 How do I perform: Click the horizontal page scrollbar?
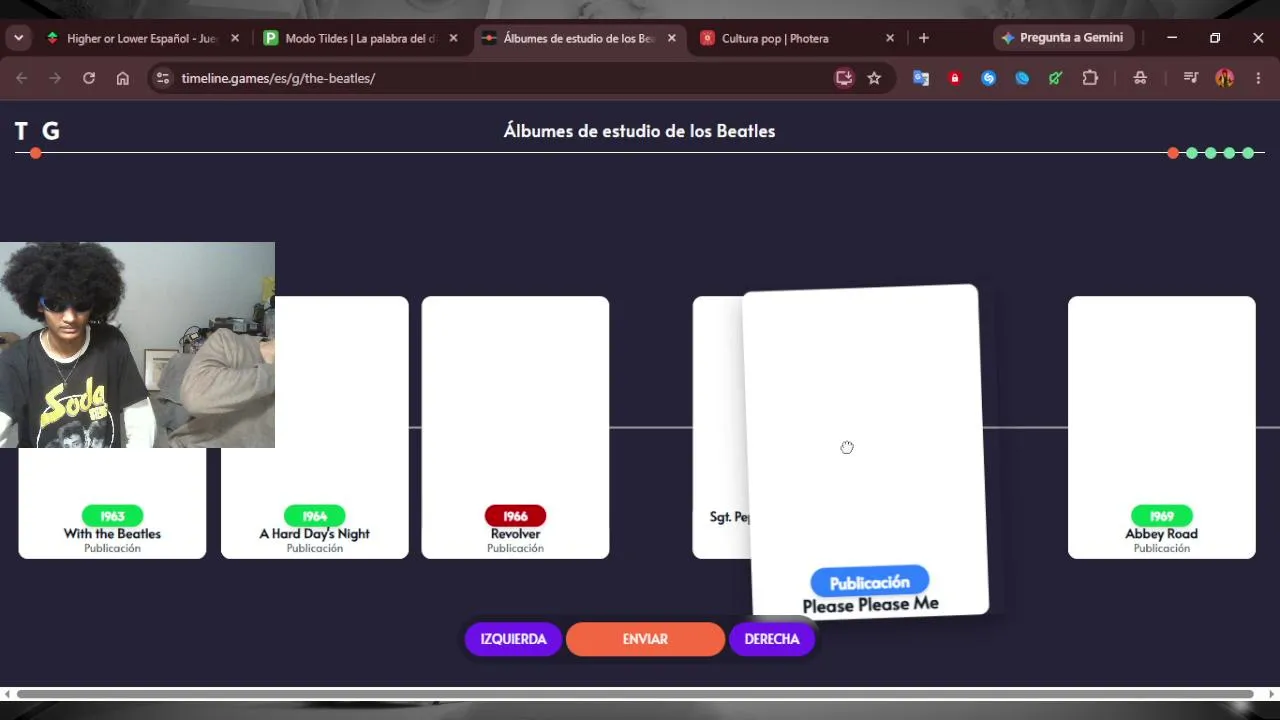pyautogui.click(x=635, y=694)
